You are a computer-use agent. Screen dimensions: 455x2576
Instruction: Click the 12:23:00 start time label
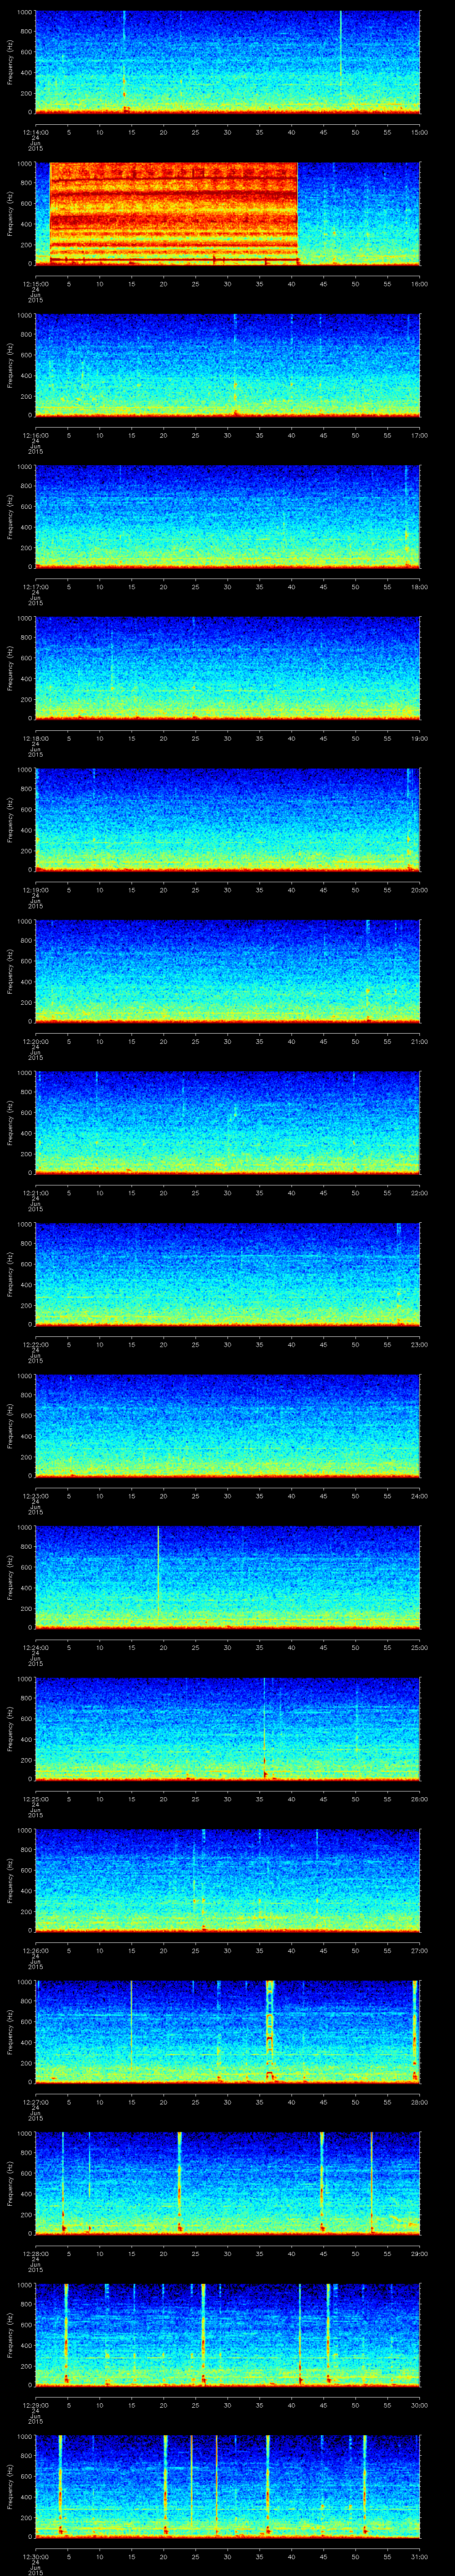click(x=35, y=1496)
